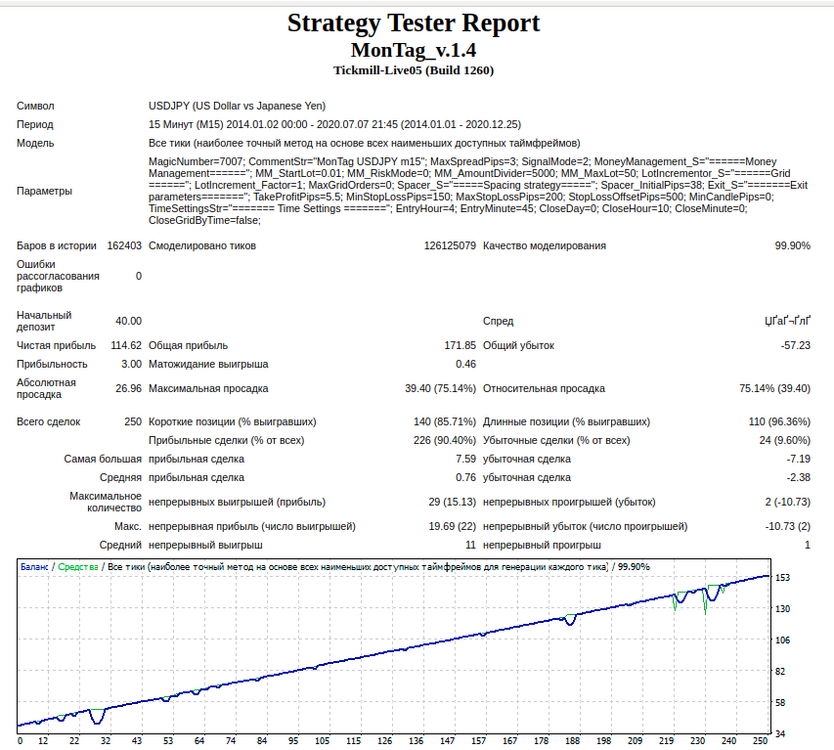Click 'USDJPY (US Dollar vs Japanese Yen)' value
Screen dimensions: 834x750
pos(237,106)
